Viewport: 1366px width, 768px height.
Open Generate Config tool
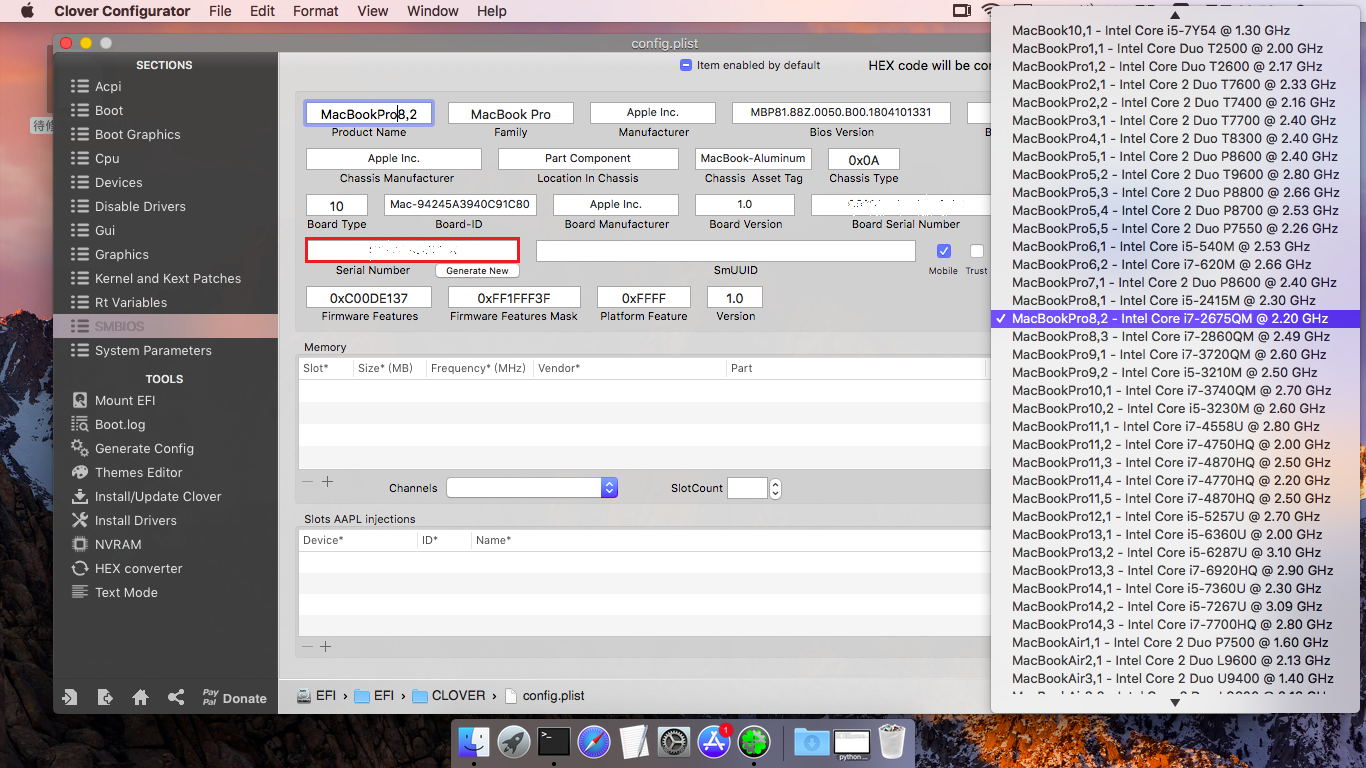[x=132, y=448]
